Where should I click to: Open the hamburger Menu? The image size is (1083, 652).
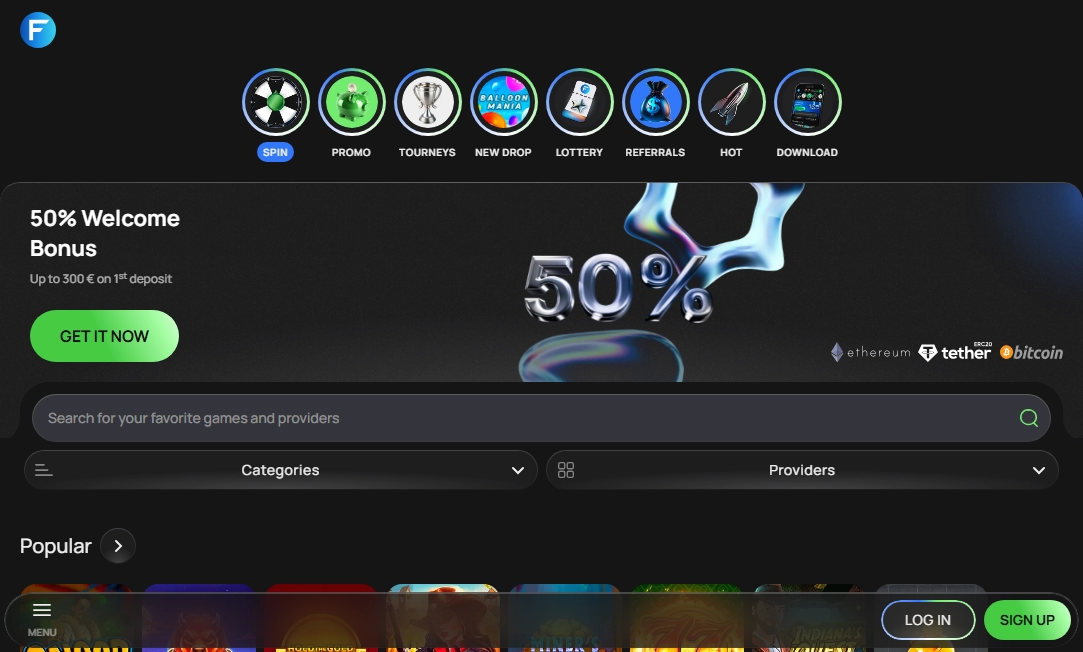click(42, 618)
